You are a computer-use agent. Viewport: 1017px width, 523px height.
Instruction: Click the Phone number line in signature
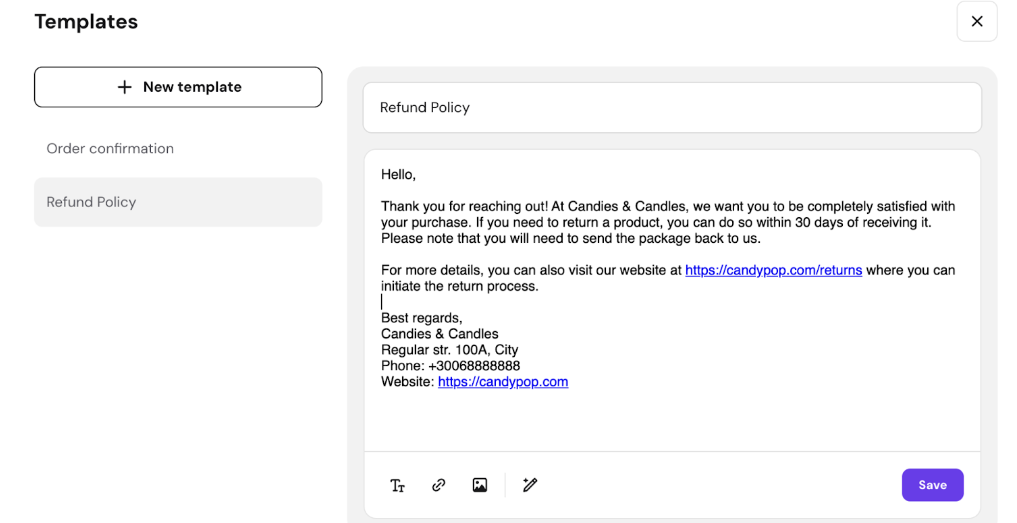(450, 366)
